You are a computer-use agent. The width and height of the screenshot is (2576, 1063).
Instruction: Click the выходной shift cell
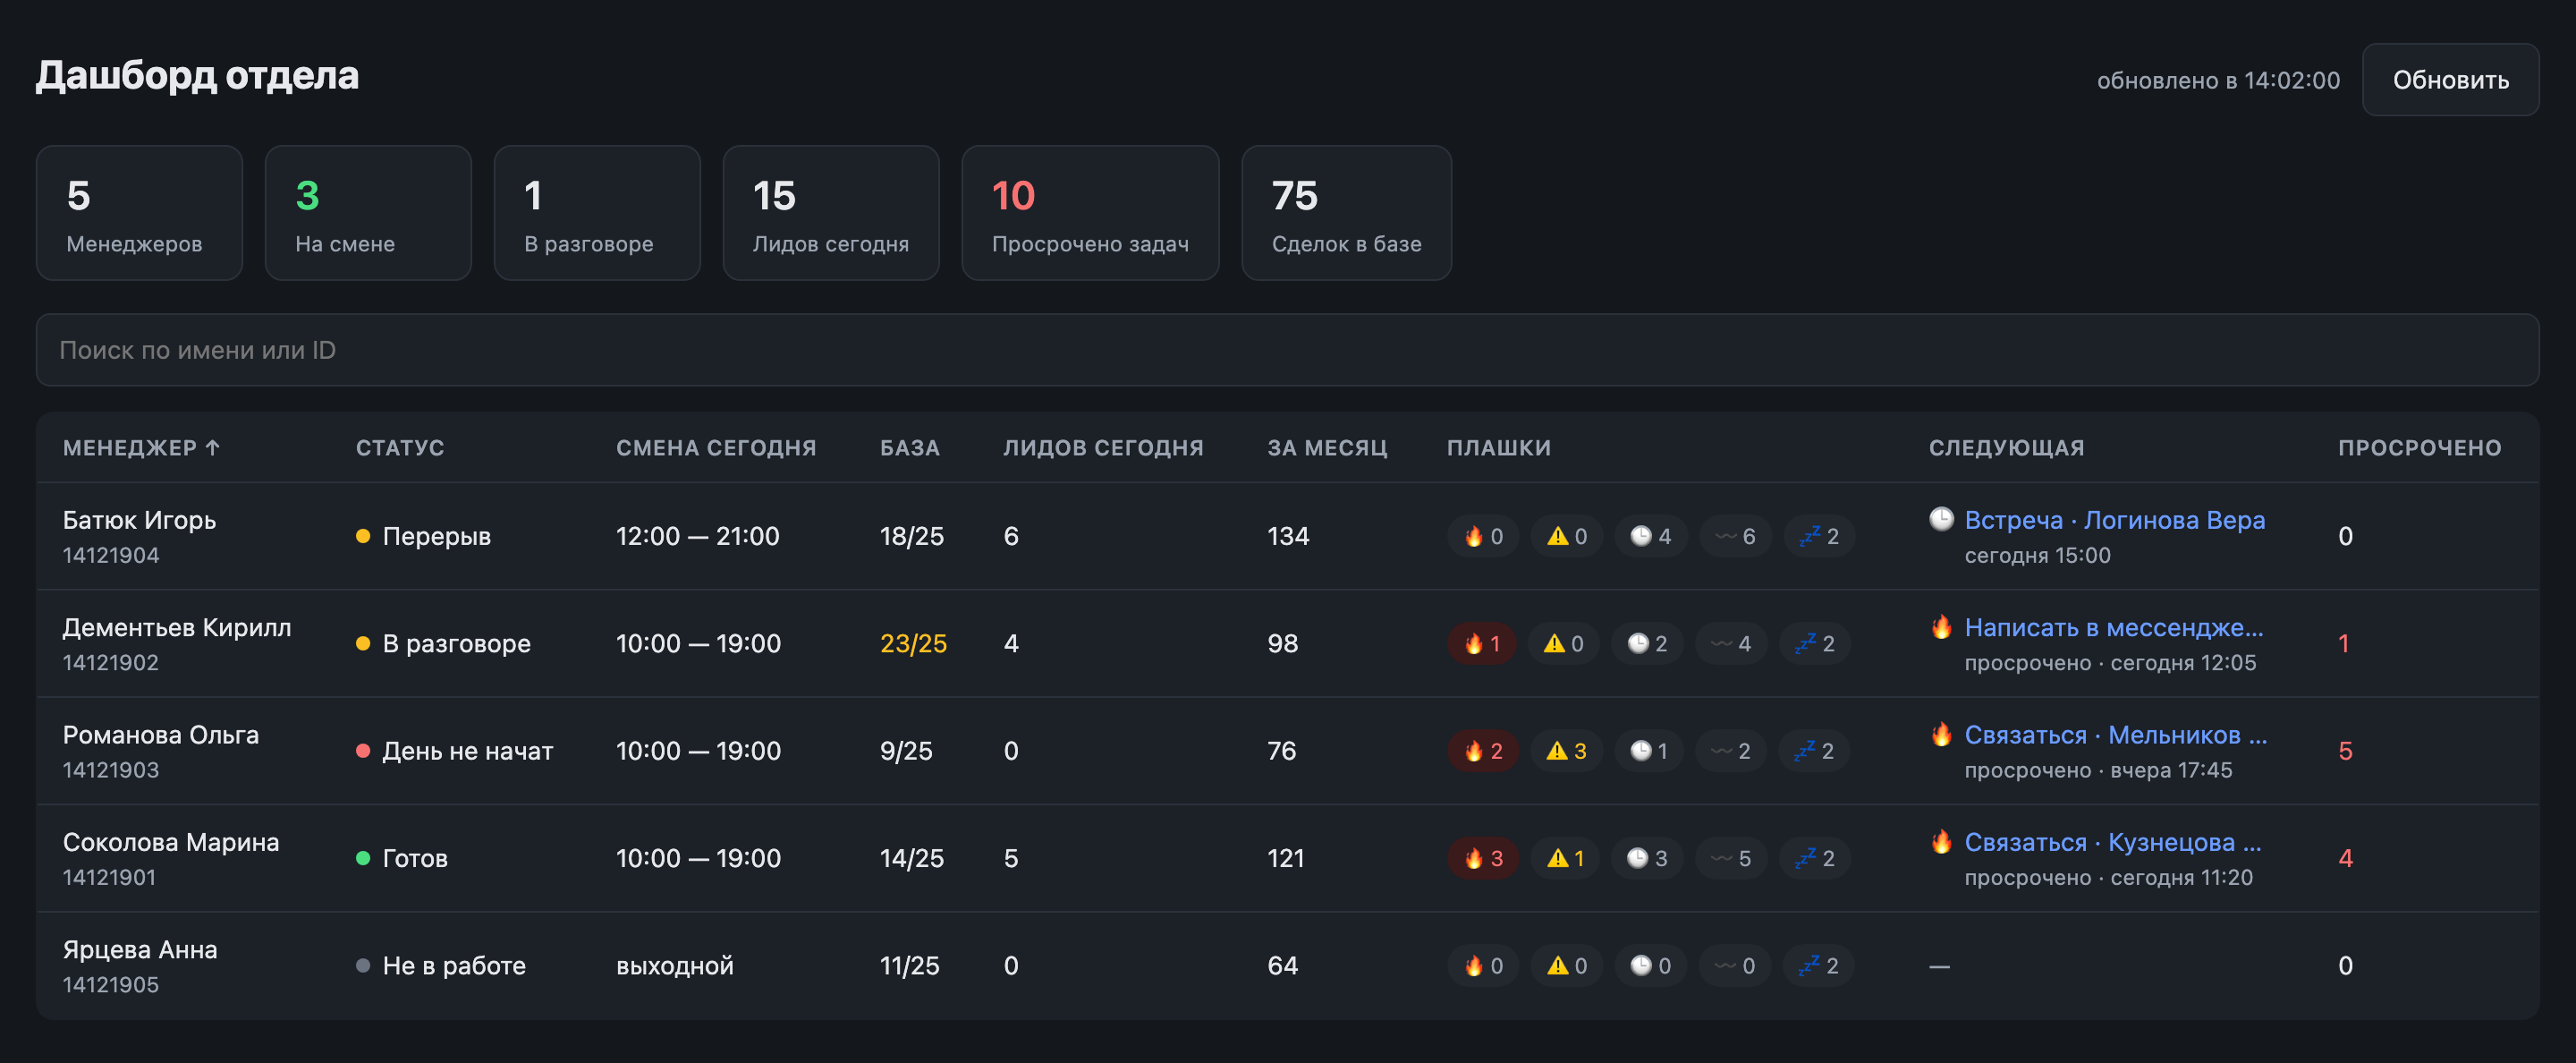click(x=674, y=966)
